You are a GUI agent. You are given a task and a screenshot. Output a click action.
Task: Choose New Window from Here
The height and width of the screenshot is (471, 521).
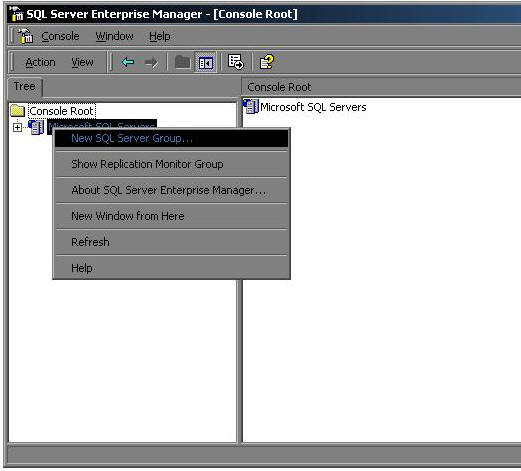pos(171,216)
